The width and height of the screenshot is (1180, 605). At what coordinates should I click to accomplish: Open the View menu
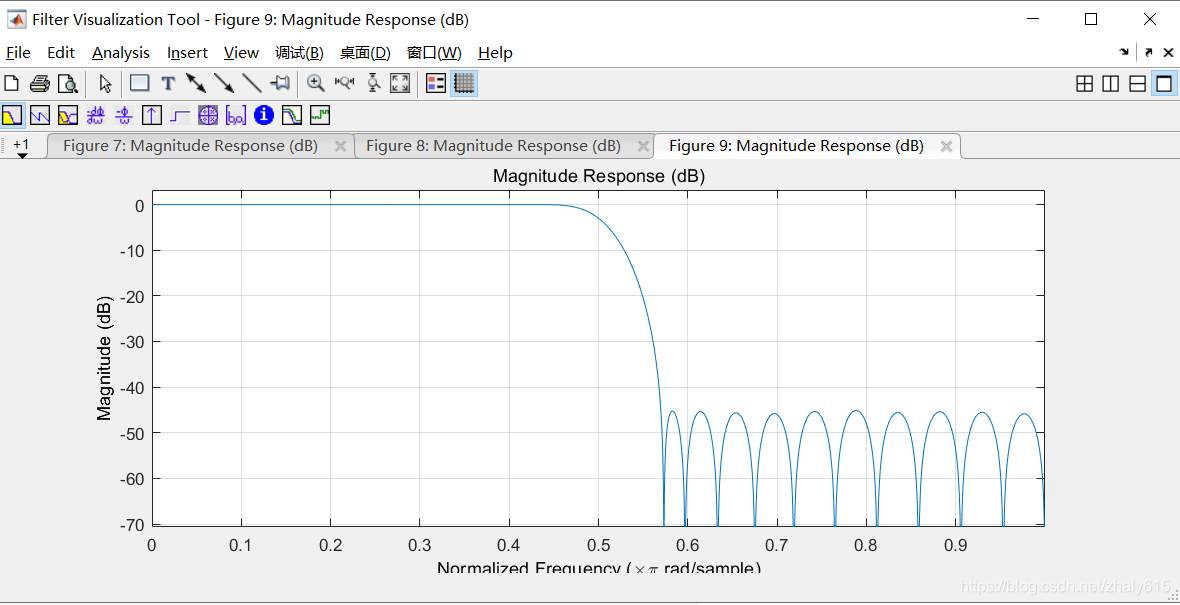[x=242, y=53]
